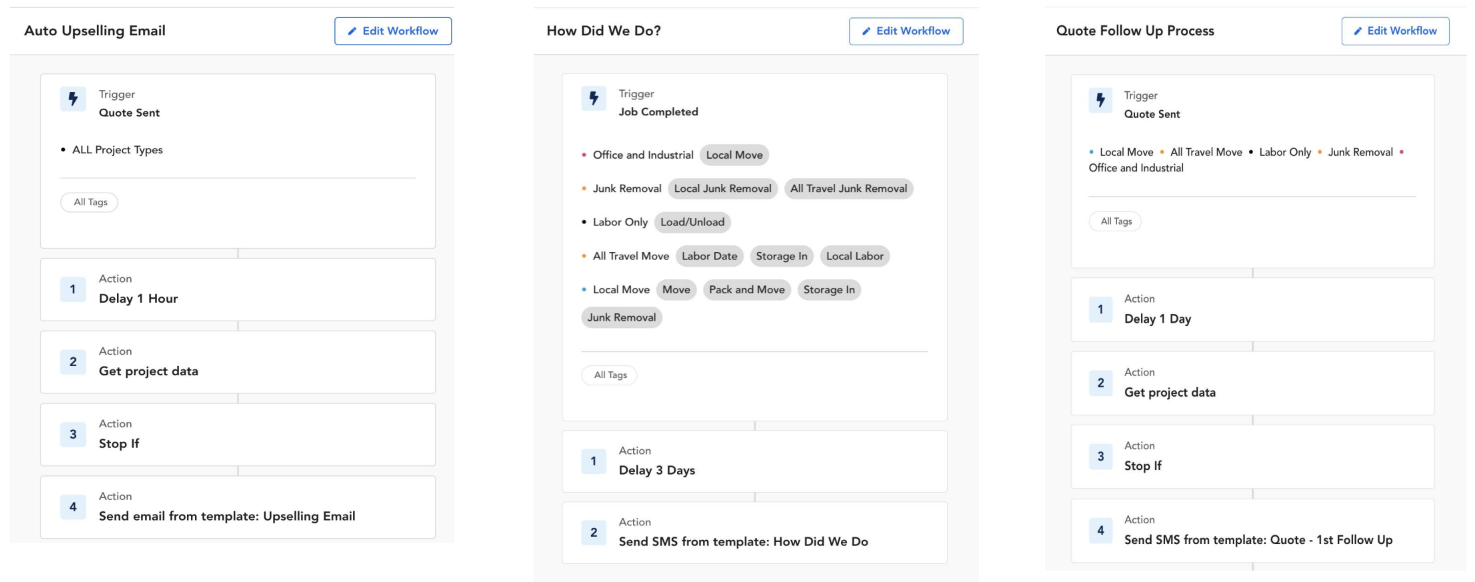
Task: Edit Workflow for How Did We Do?
Action: (906, 31)
